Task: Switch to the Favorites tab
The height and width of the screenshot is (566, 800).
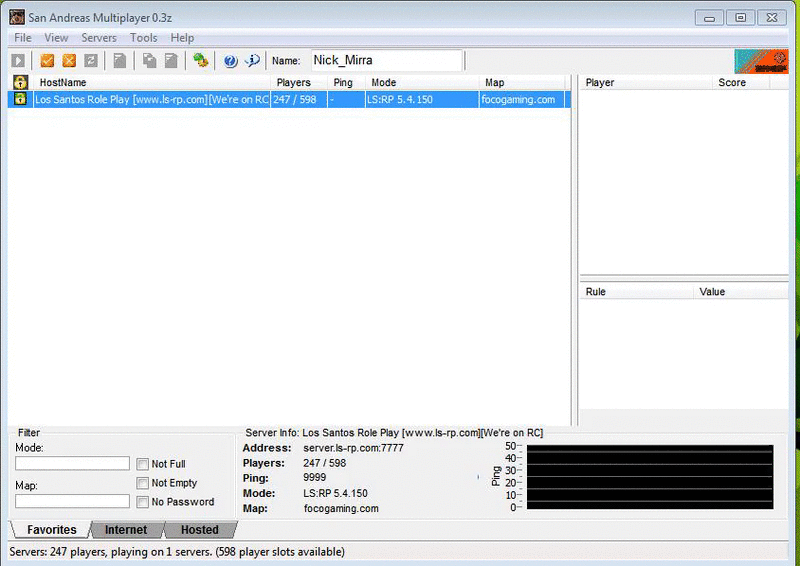Action: (x=52, y=530)
